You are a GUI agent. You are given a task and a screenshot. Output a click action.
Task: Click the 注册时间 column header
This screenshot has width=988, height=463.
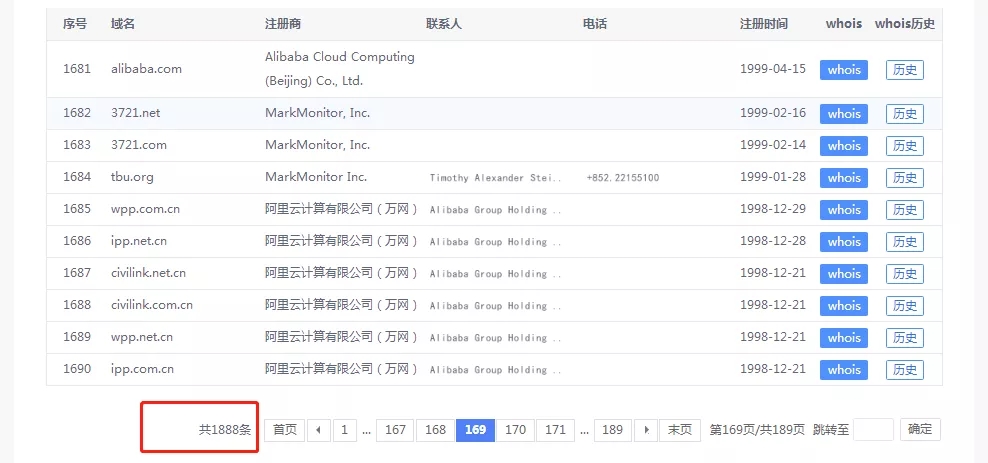click(764, 24)
